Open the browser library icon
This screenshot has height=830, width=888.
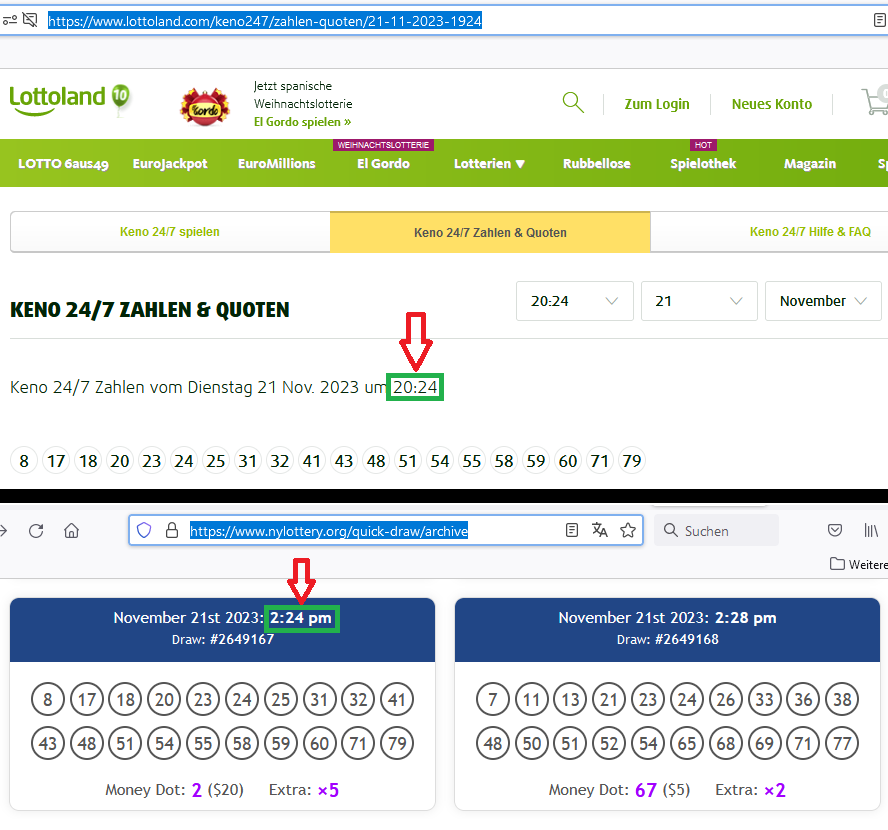tap(871, 530)
